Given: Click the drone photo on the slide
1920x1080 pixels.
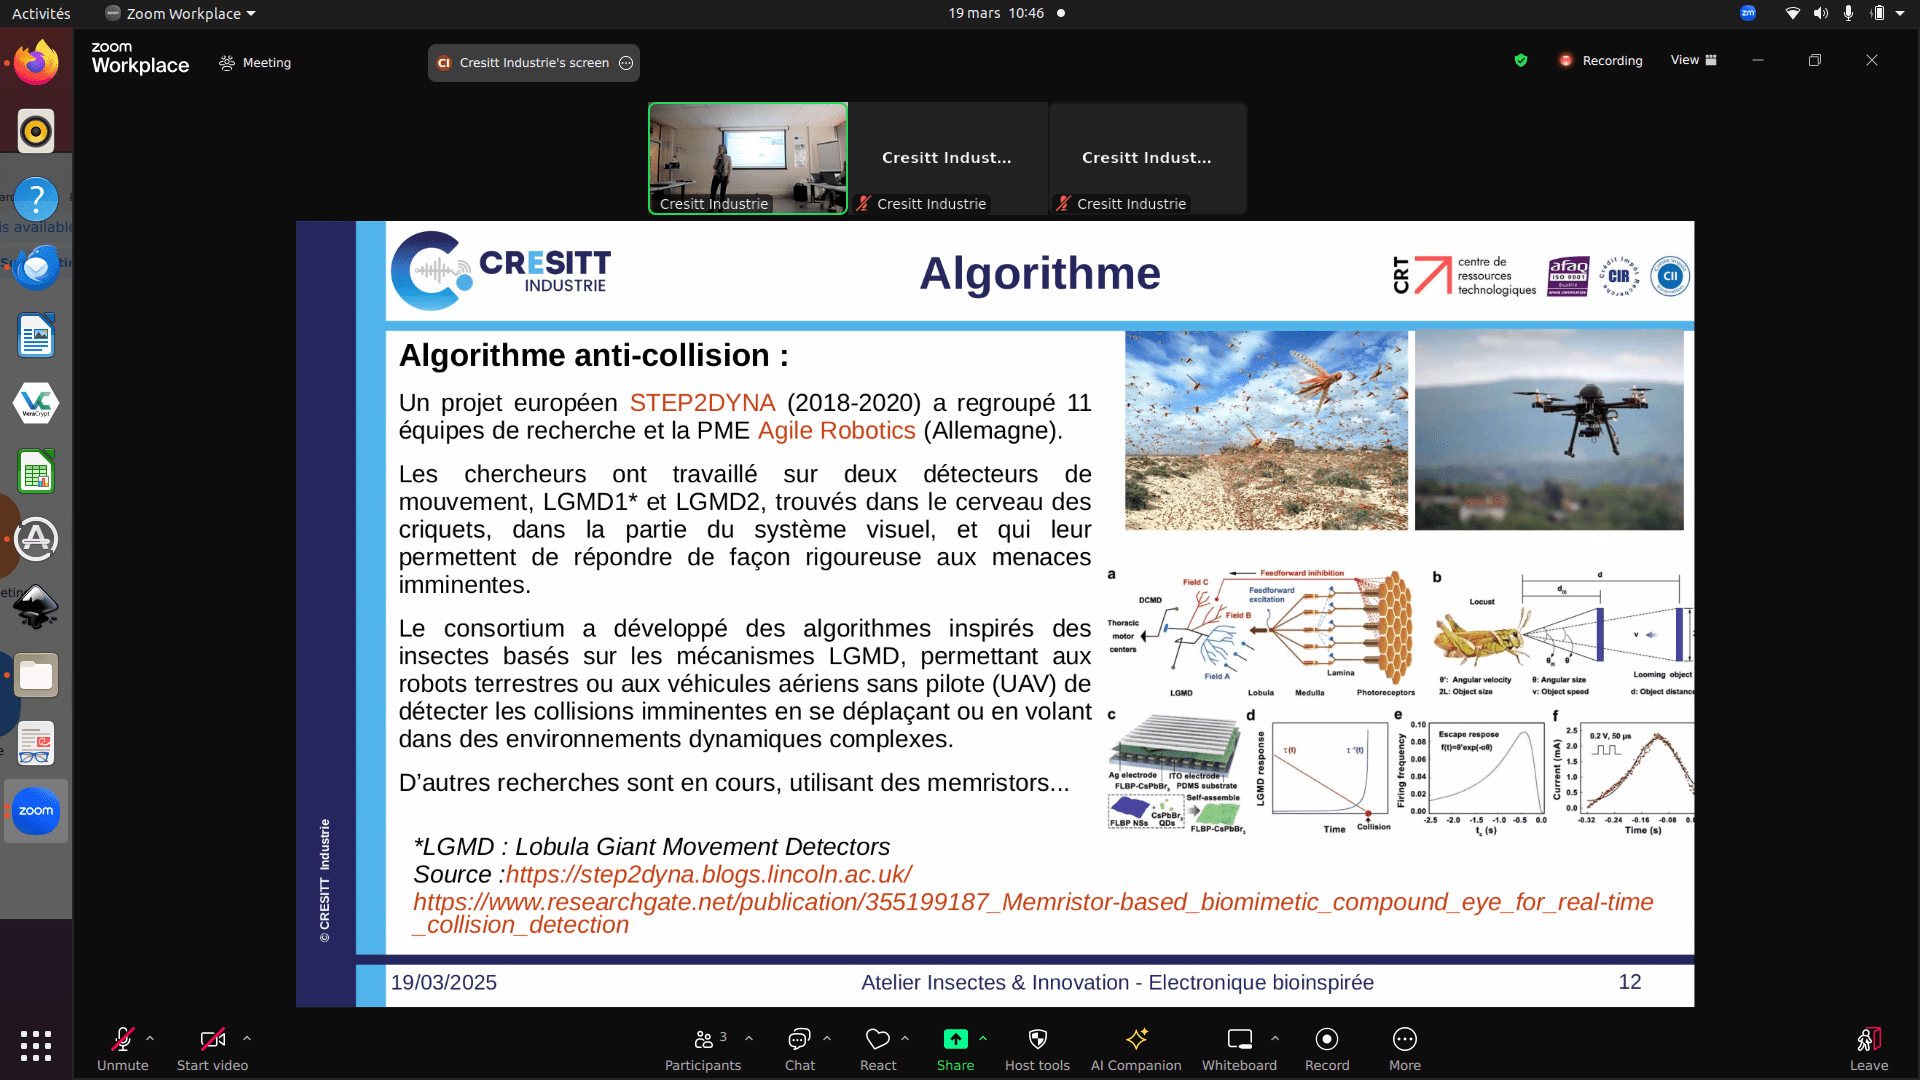Looking at the screenshot, I should pyautogui.click(x=1549, y=430).
